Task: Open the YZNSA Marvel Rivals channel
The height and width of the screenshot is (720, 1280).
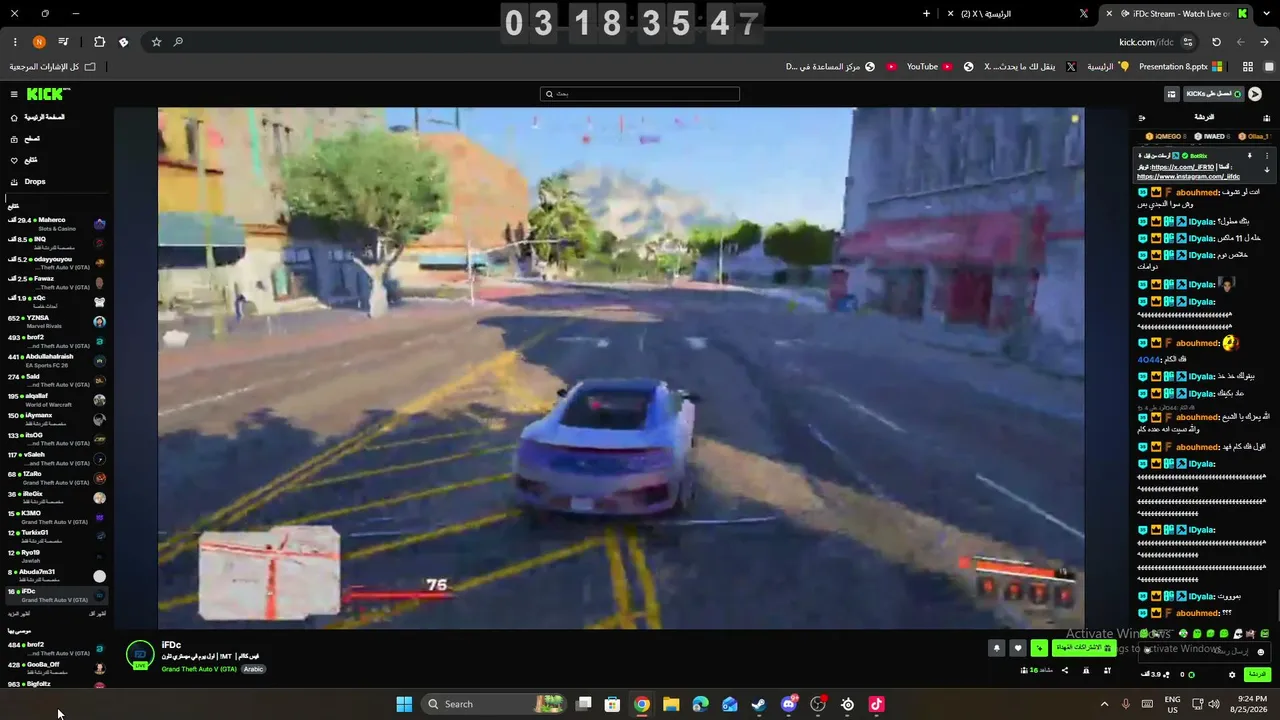Action: pyautogui.click(x=57, y=321)
